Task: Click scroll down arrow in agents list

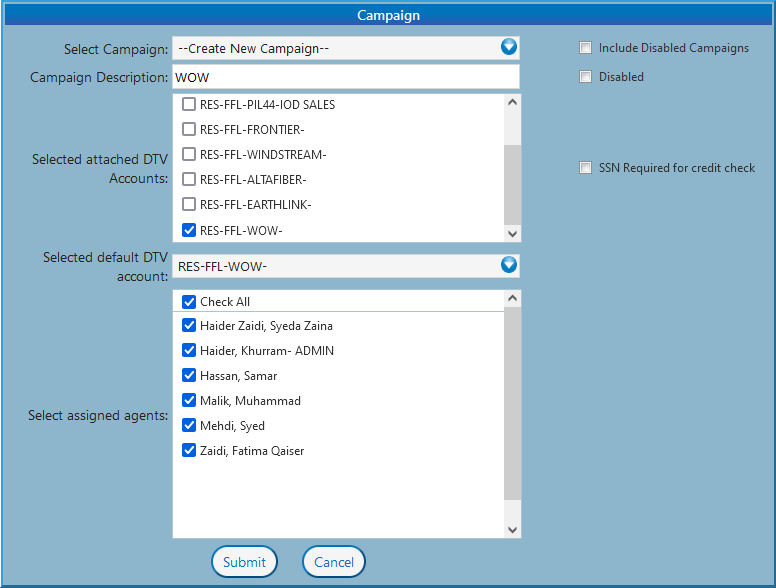Action: tap(512, 529)
